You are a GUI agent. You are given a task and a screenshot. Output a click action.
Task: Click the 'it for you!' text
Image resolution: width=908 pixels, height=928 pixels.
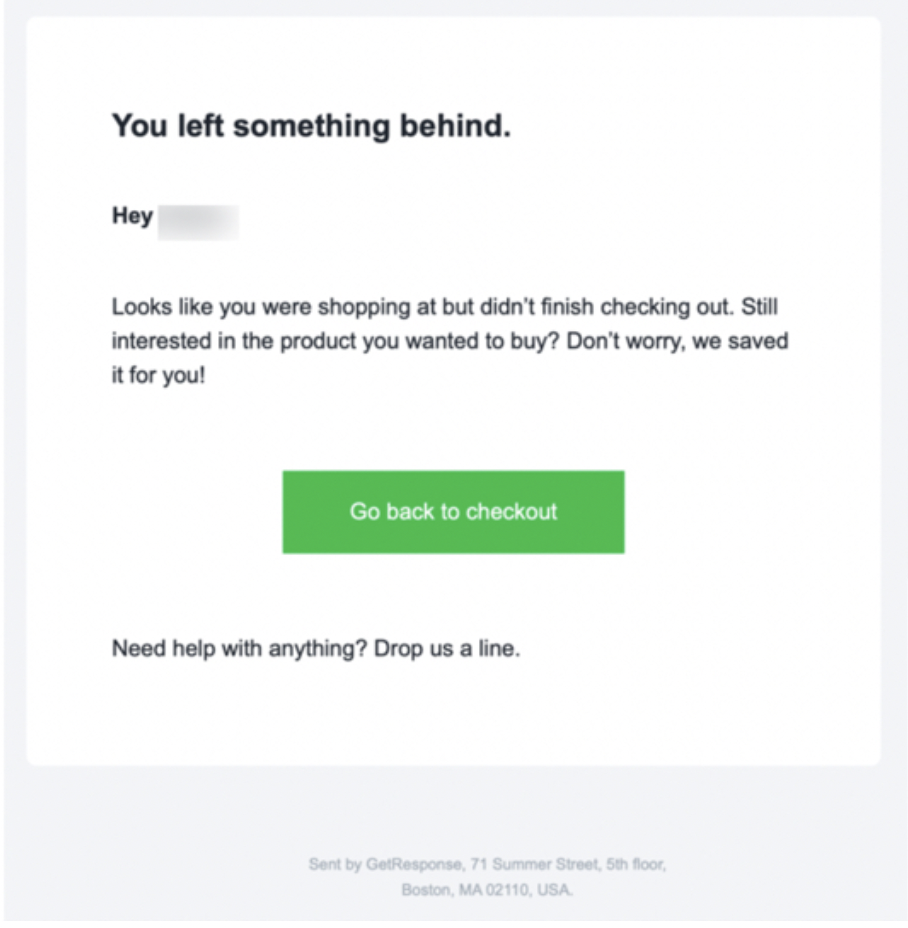[x=159, y=375]
